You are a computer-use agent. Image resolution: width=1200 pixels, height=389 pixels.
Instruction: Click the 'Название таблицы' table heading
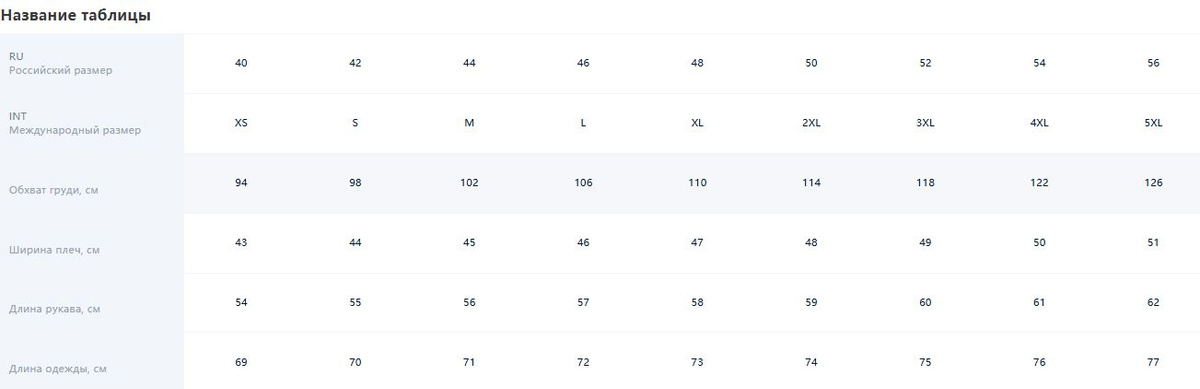click(76, 16)
